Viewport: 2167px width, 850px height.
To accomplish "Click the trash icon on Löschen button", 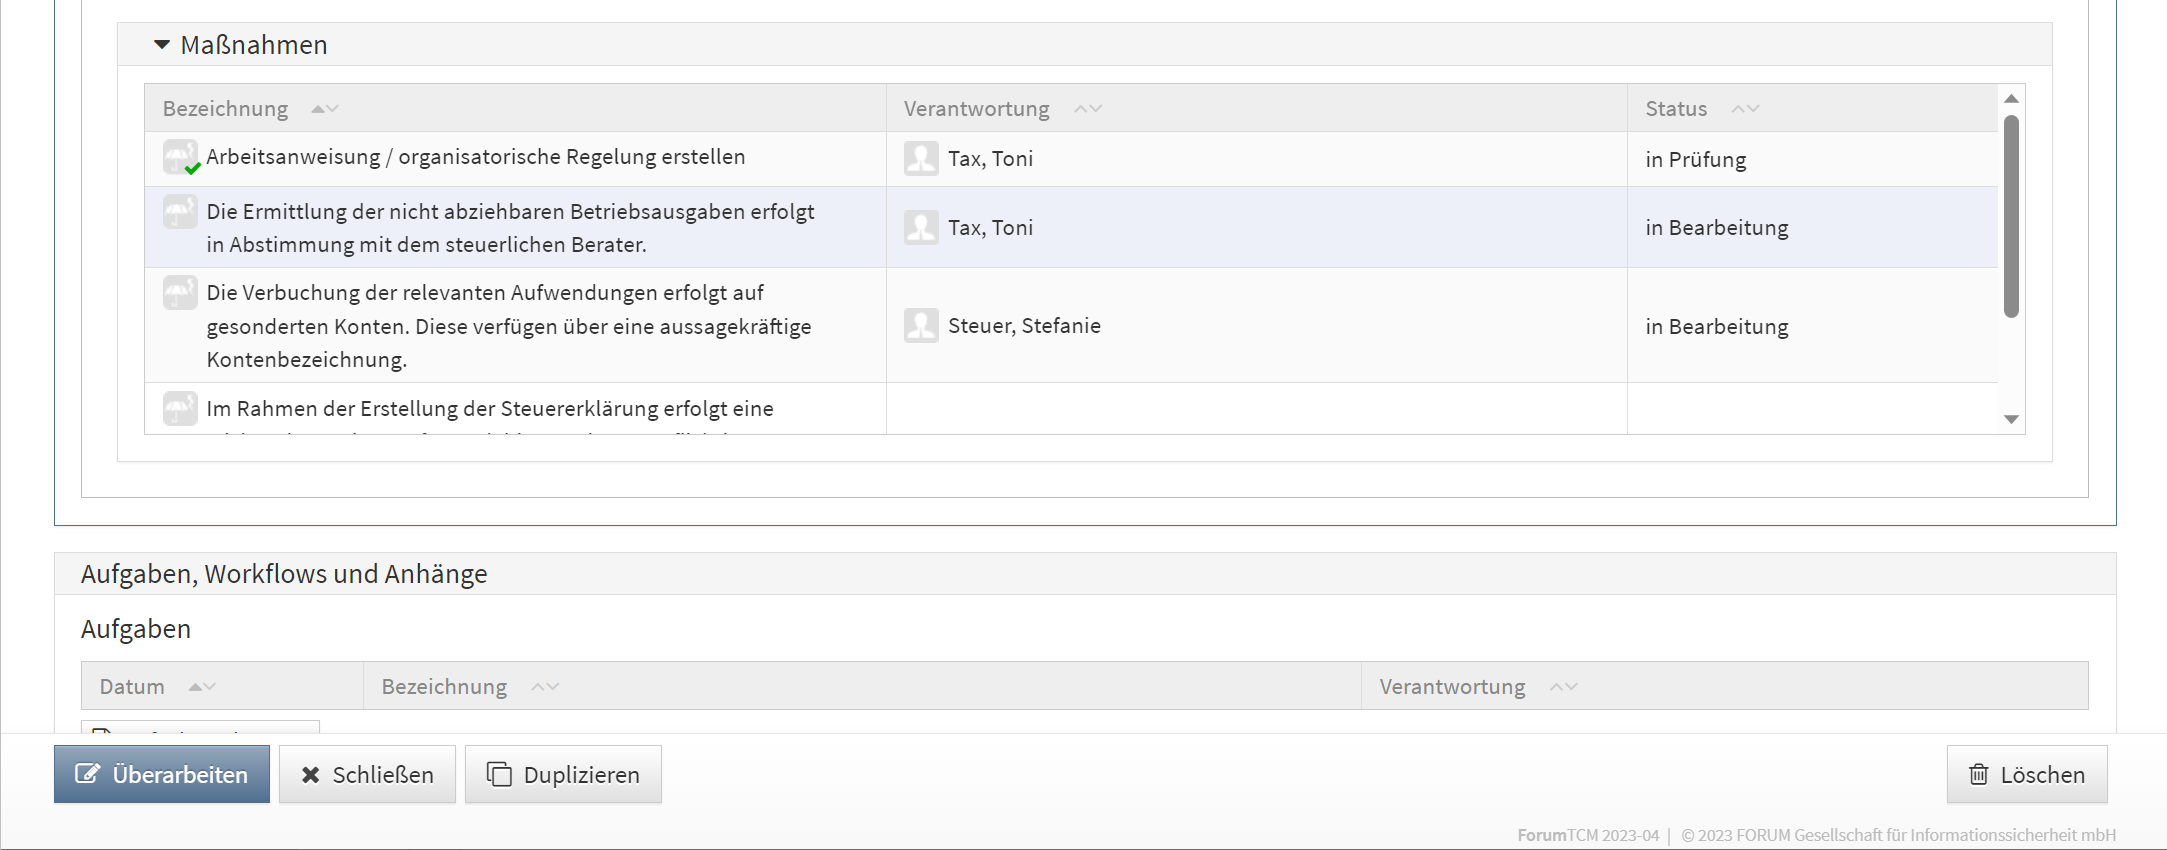I will 1978,774.
